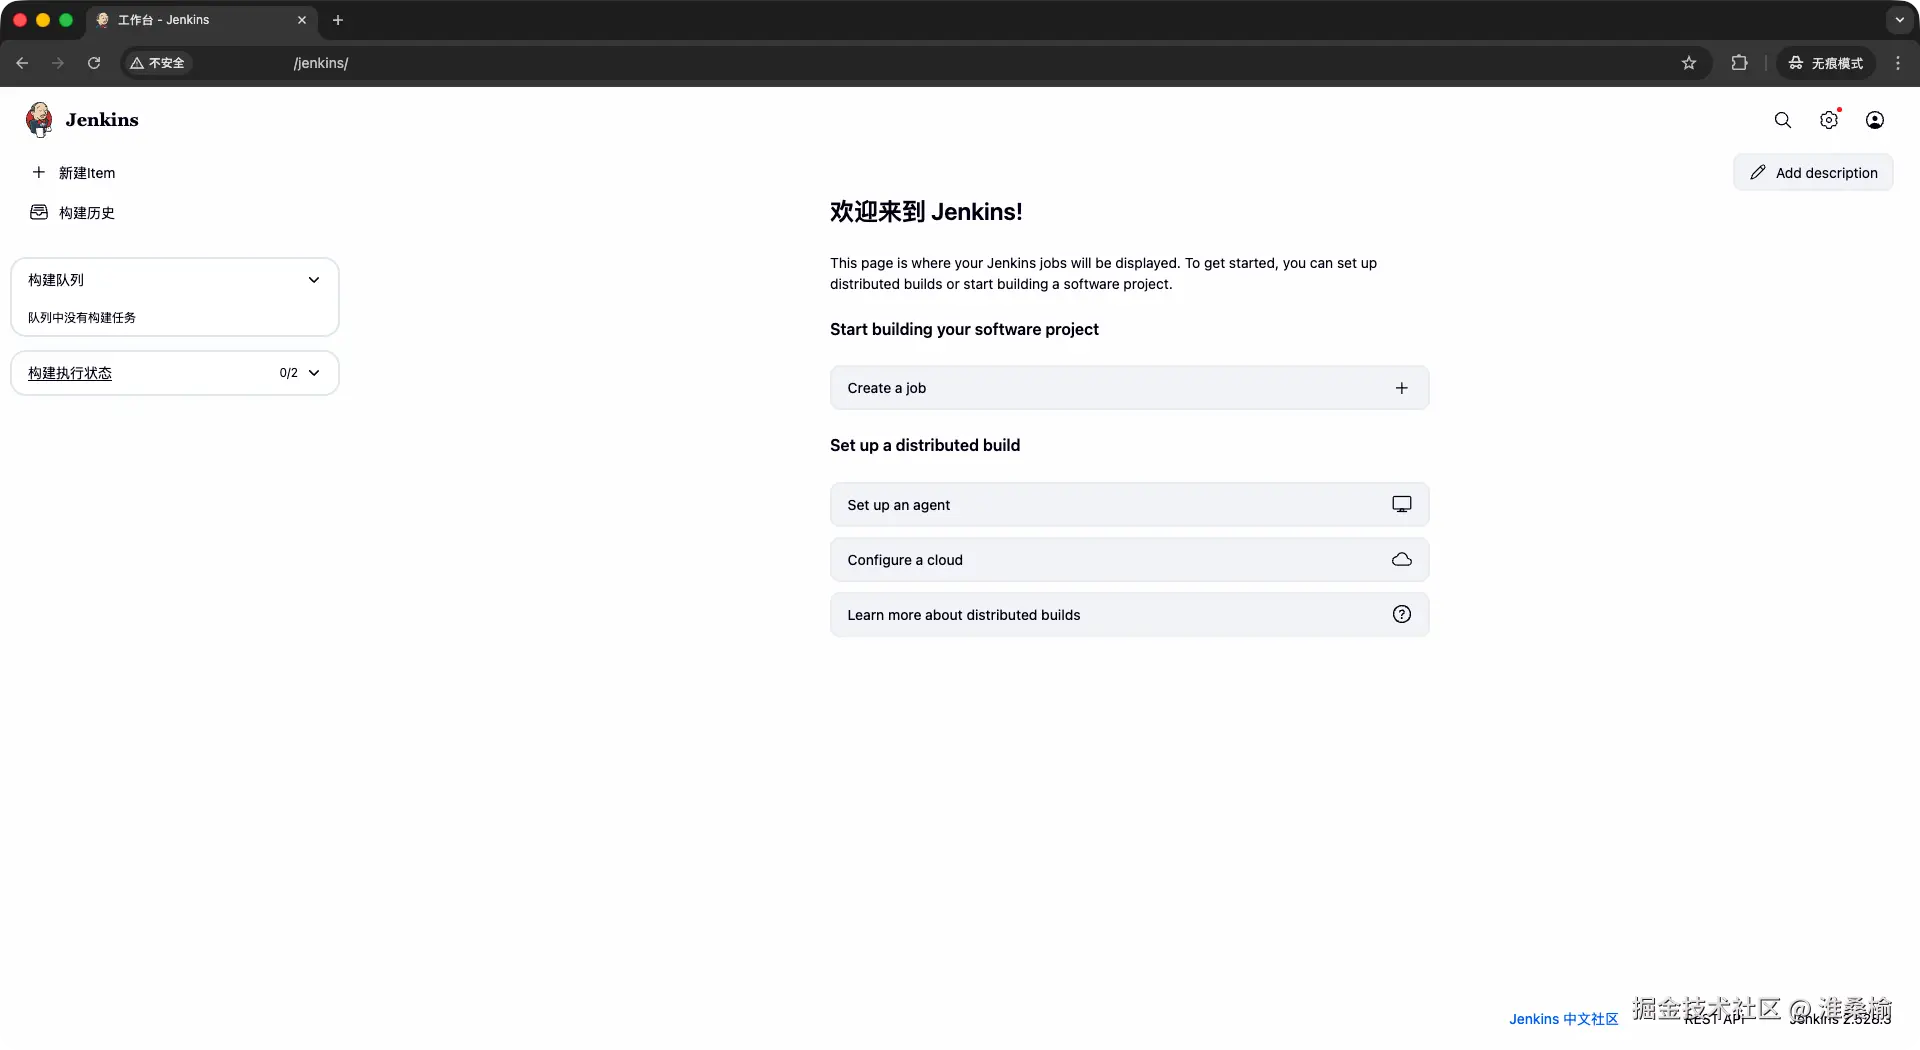Open the user account icon

[1875, 120]
